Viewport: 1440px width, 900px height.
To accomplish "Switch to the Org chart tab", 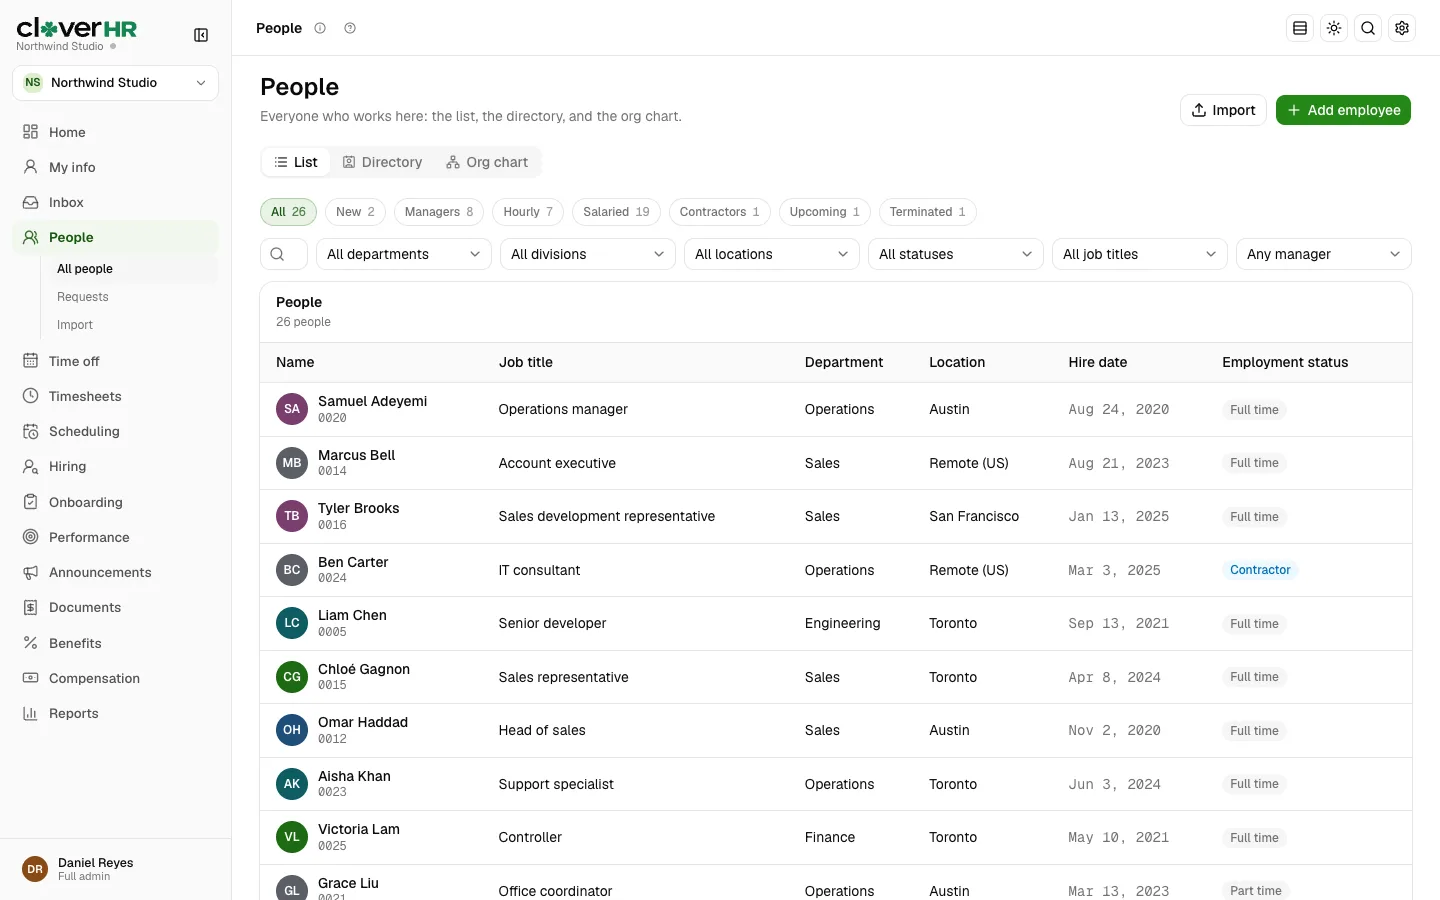I will (487, 162).
